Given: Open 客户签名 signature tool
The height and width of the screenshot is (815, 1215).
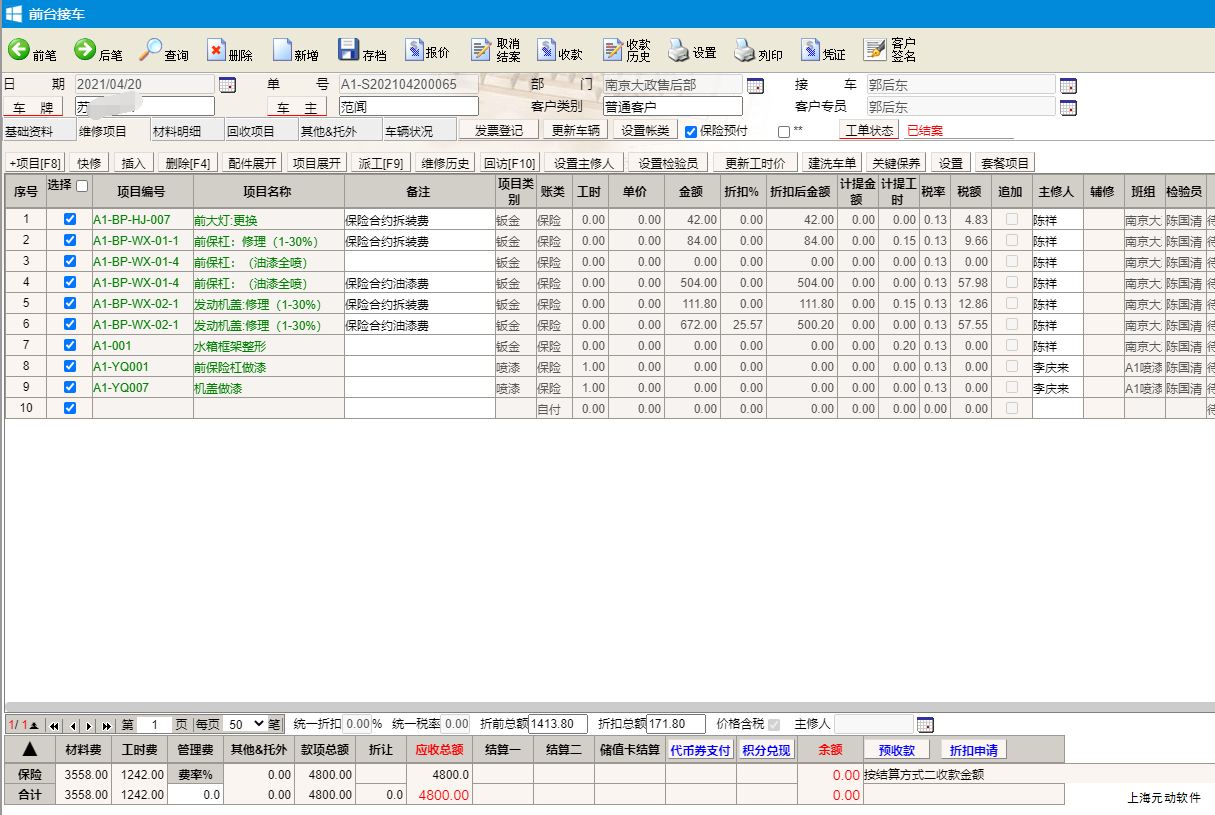Looking at the screenshot, I should point(875,51).
